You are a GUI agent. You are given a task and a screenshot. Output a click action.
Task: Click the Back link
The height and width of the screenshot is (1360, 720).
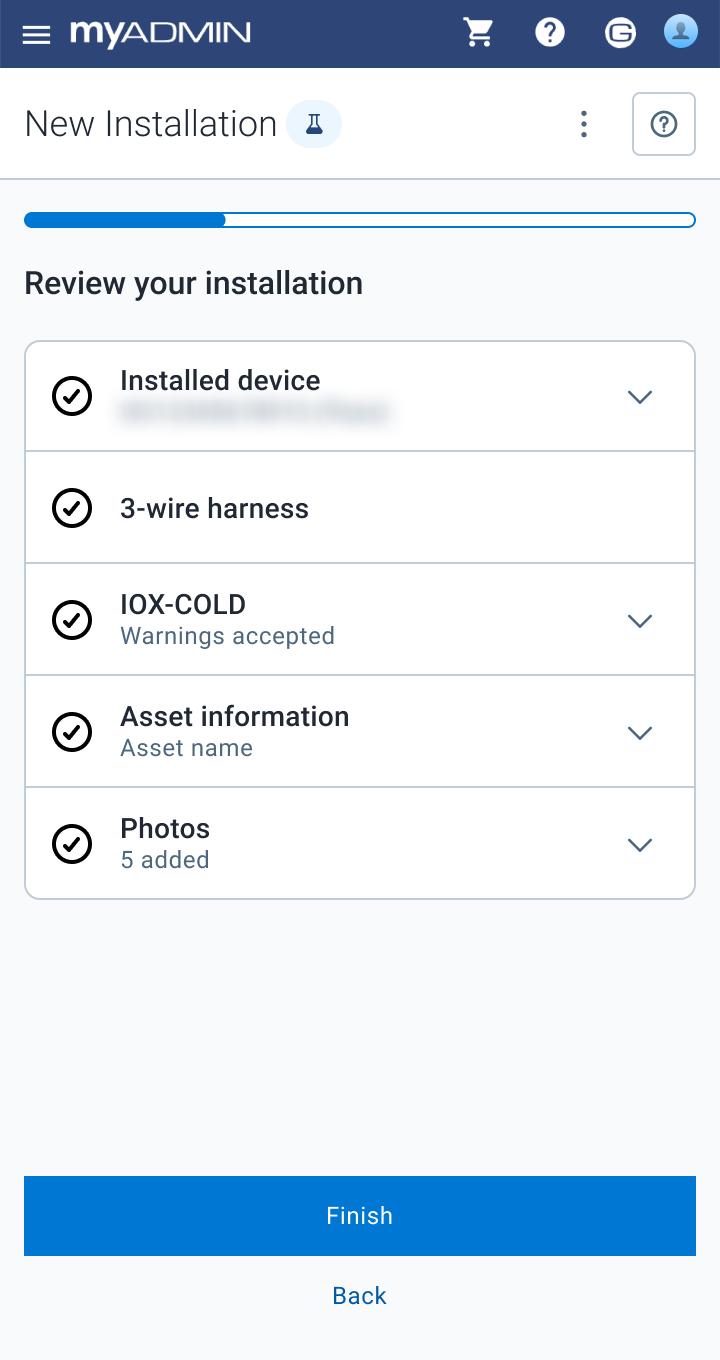360,1296
